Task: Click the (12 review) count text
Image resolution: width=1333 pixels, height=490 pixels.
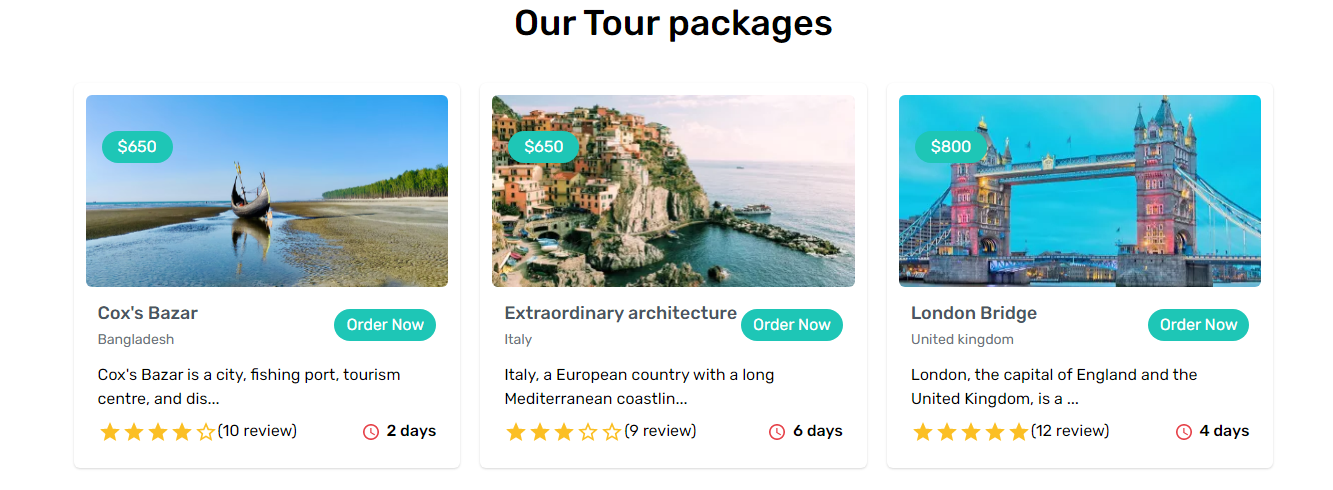Action: pos(1070,431)
